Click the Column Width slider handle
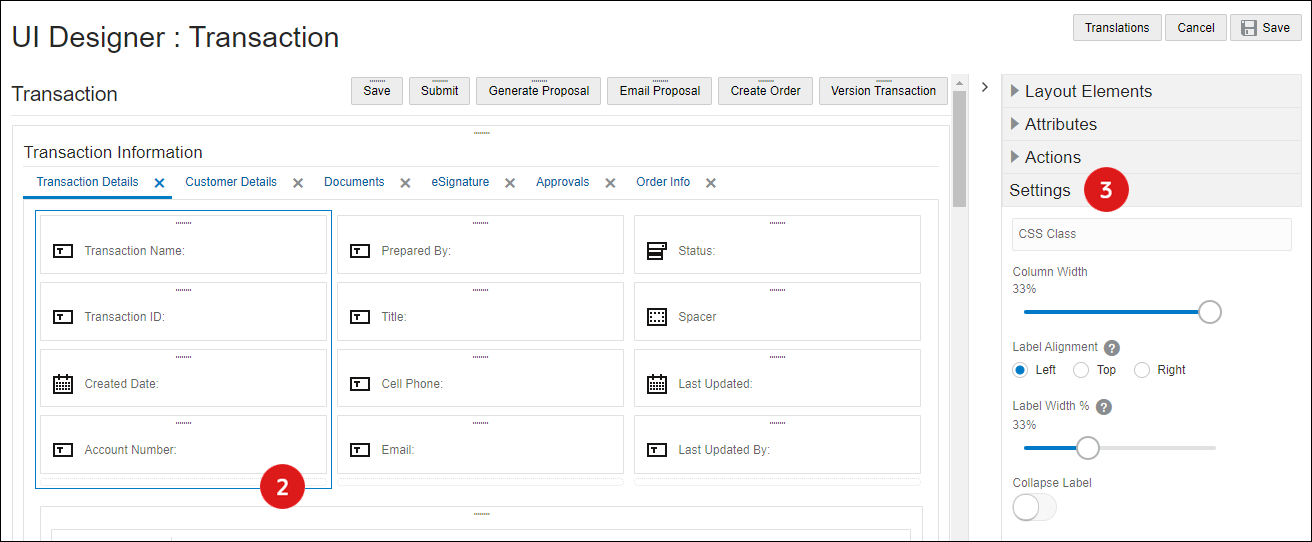 tap(1210, 312)
